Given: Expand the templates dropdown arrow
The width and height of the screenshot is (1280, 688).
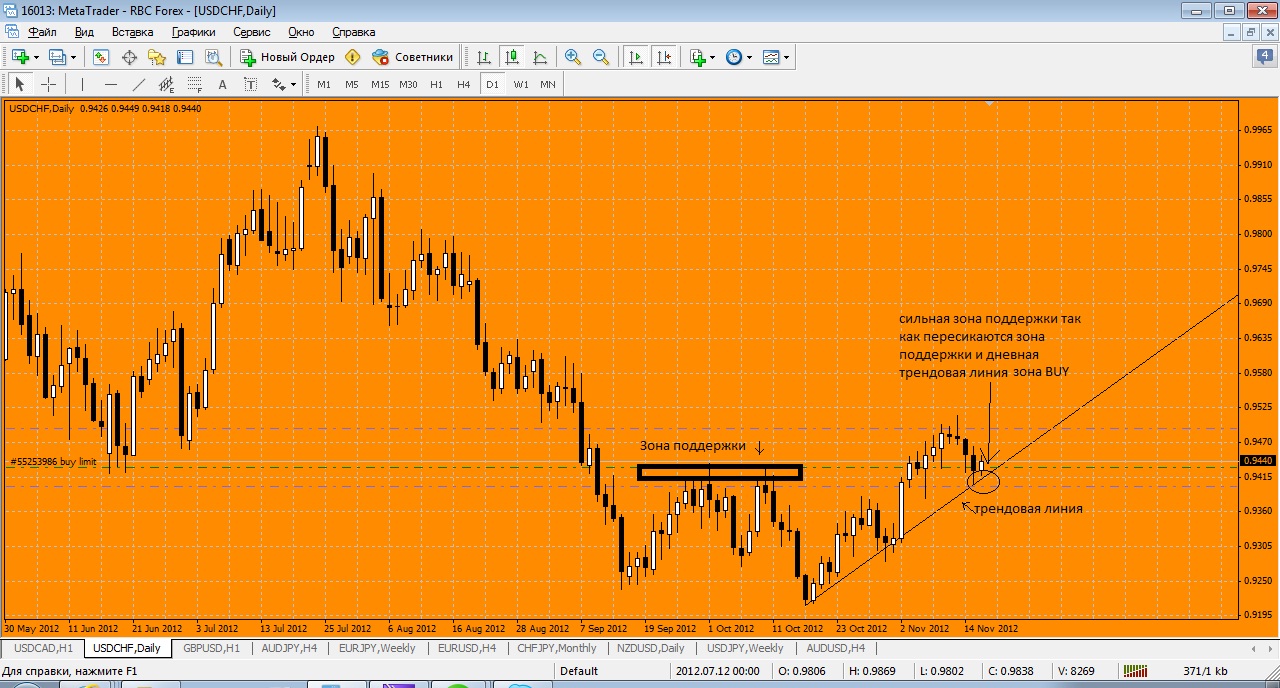Looking at the screenshot, I should [787, 57].
